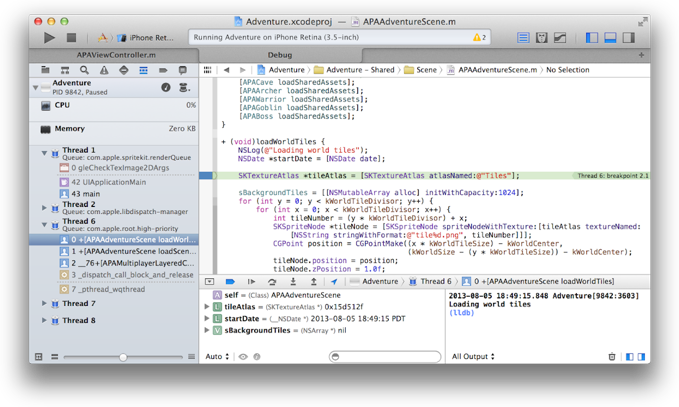Click the Run (play) button
This screenshot has height=407, width=679.
click(x=49, y=38)
